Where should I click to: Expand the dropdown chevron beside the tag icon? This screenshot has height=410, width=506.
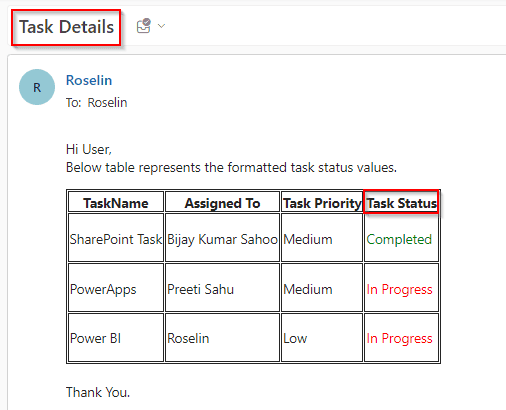161,26
